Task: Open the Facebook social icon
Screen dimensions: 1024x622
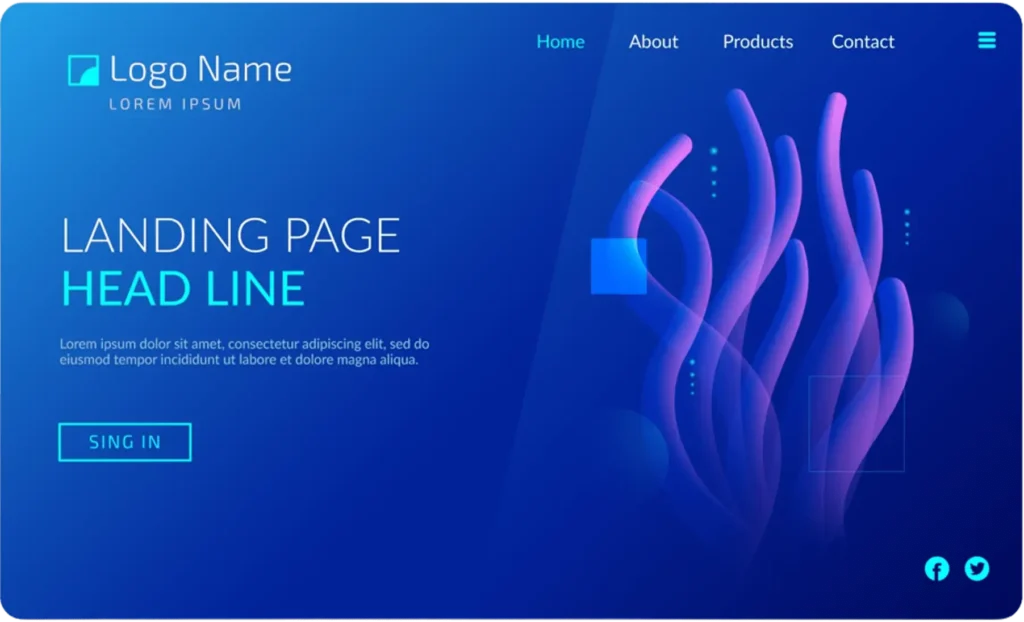Action: pyautogui.click(x=936, y=569)
